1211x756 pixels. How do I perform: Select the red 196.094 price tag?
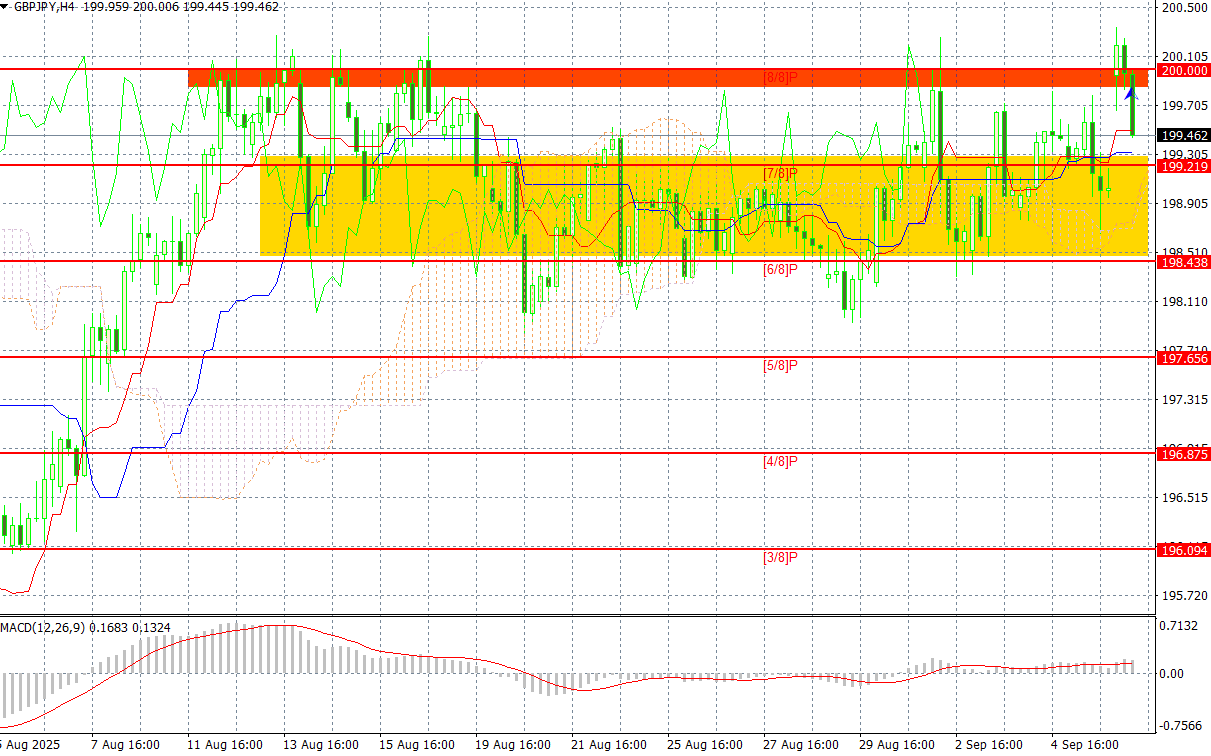1182,550
